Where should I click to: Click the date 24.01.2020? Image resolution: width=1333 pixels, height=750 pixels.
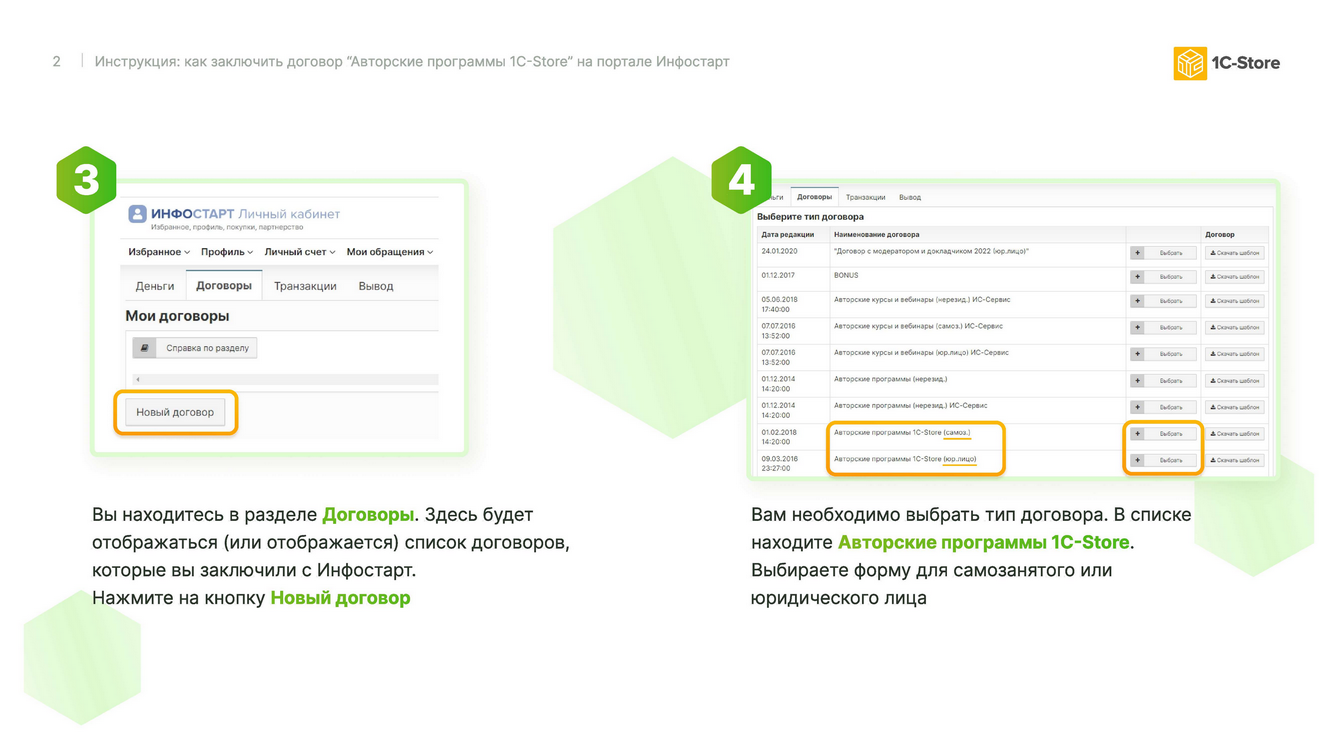click(x=779, y=251)
